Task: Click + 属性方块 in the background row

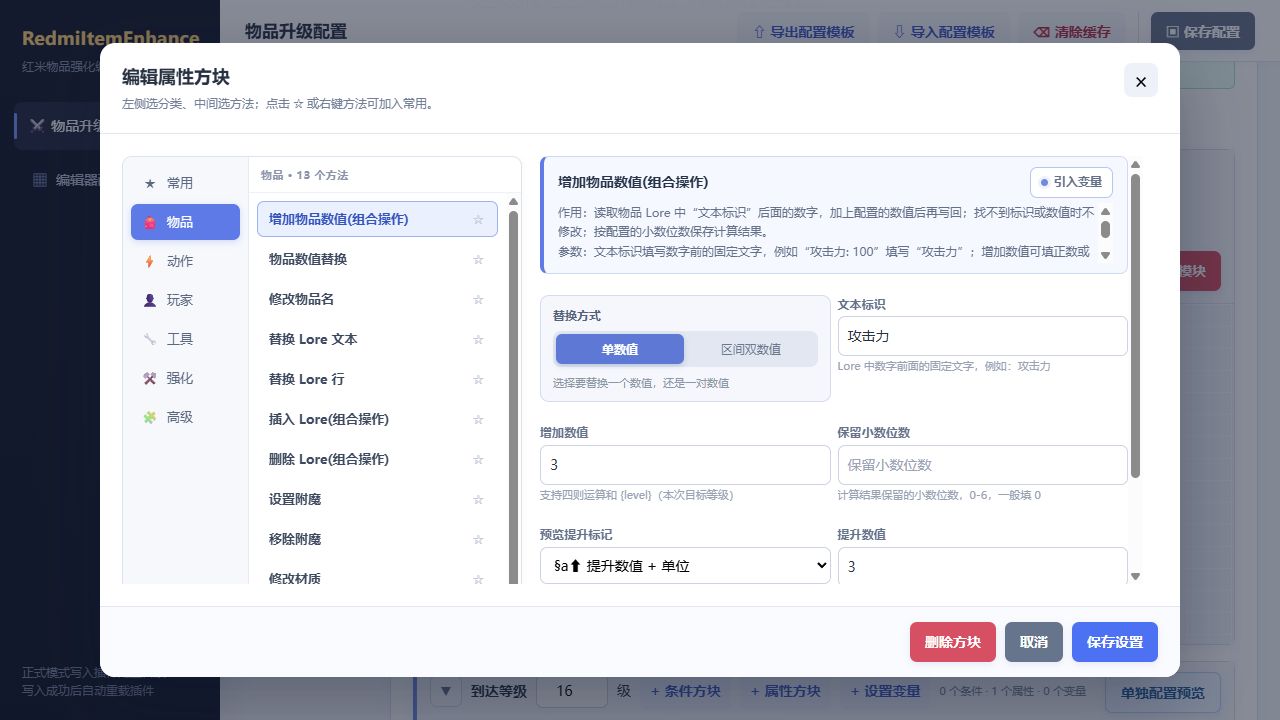Action: [x=786, y=691]
